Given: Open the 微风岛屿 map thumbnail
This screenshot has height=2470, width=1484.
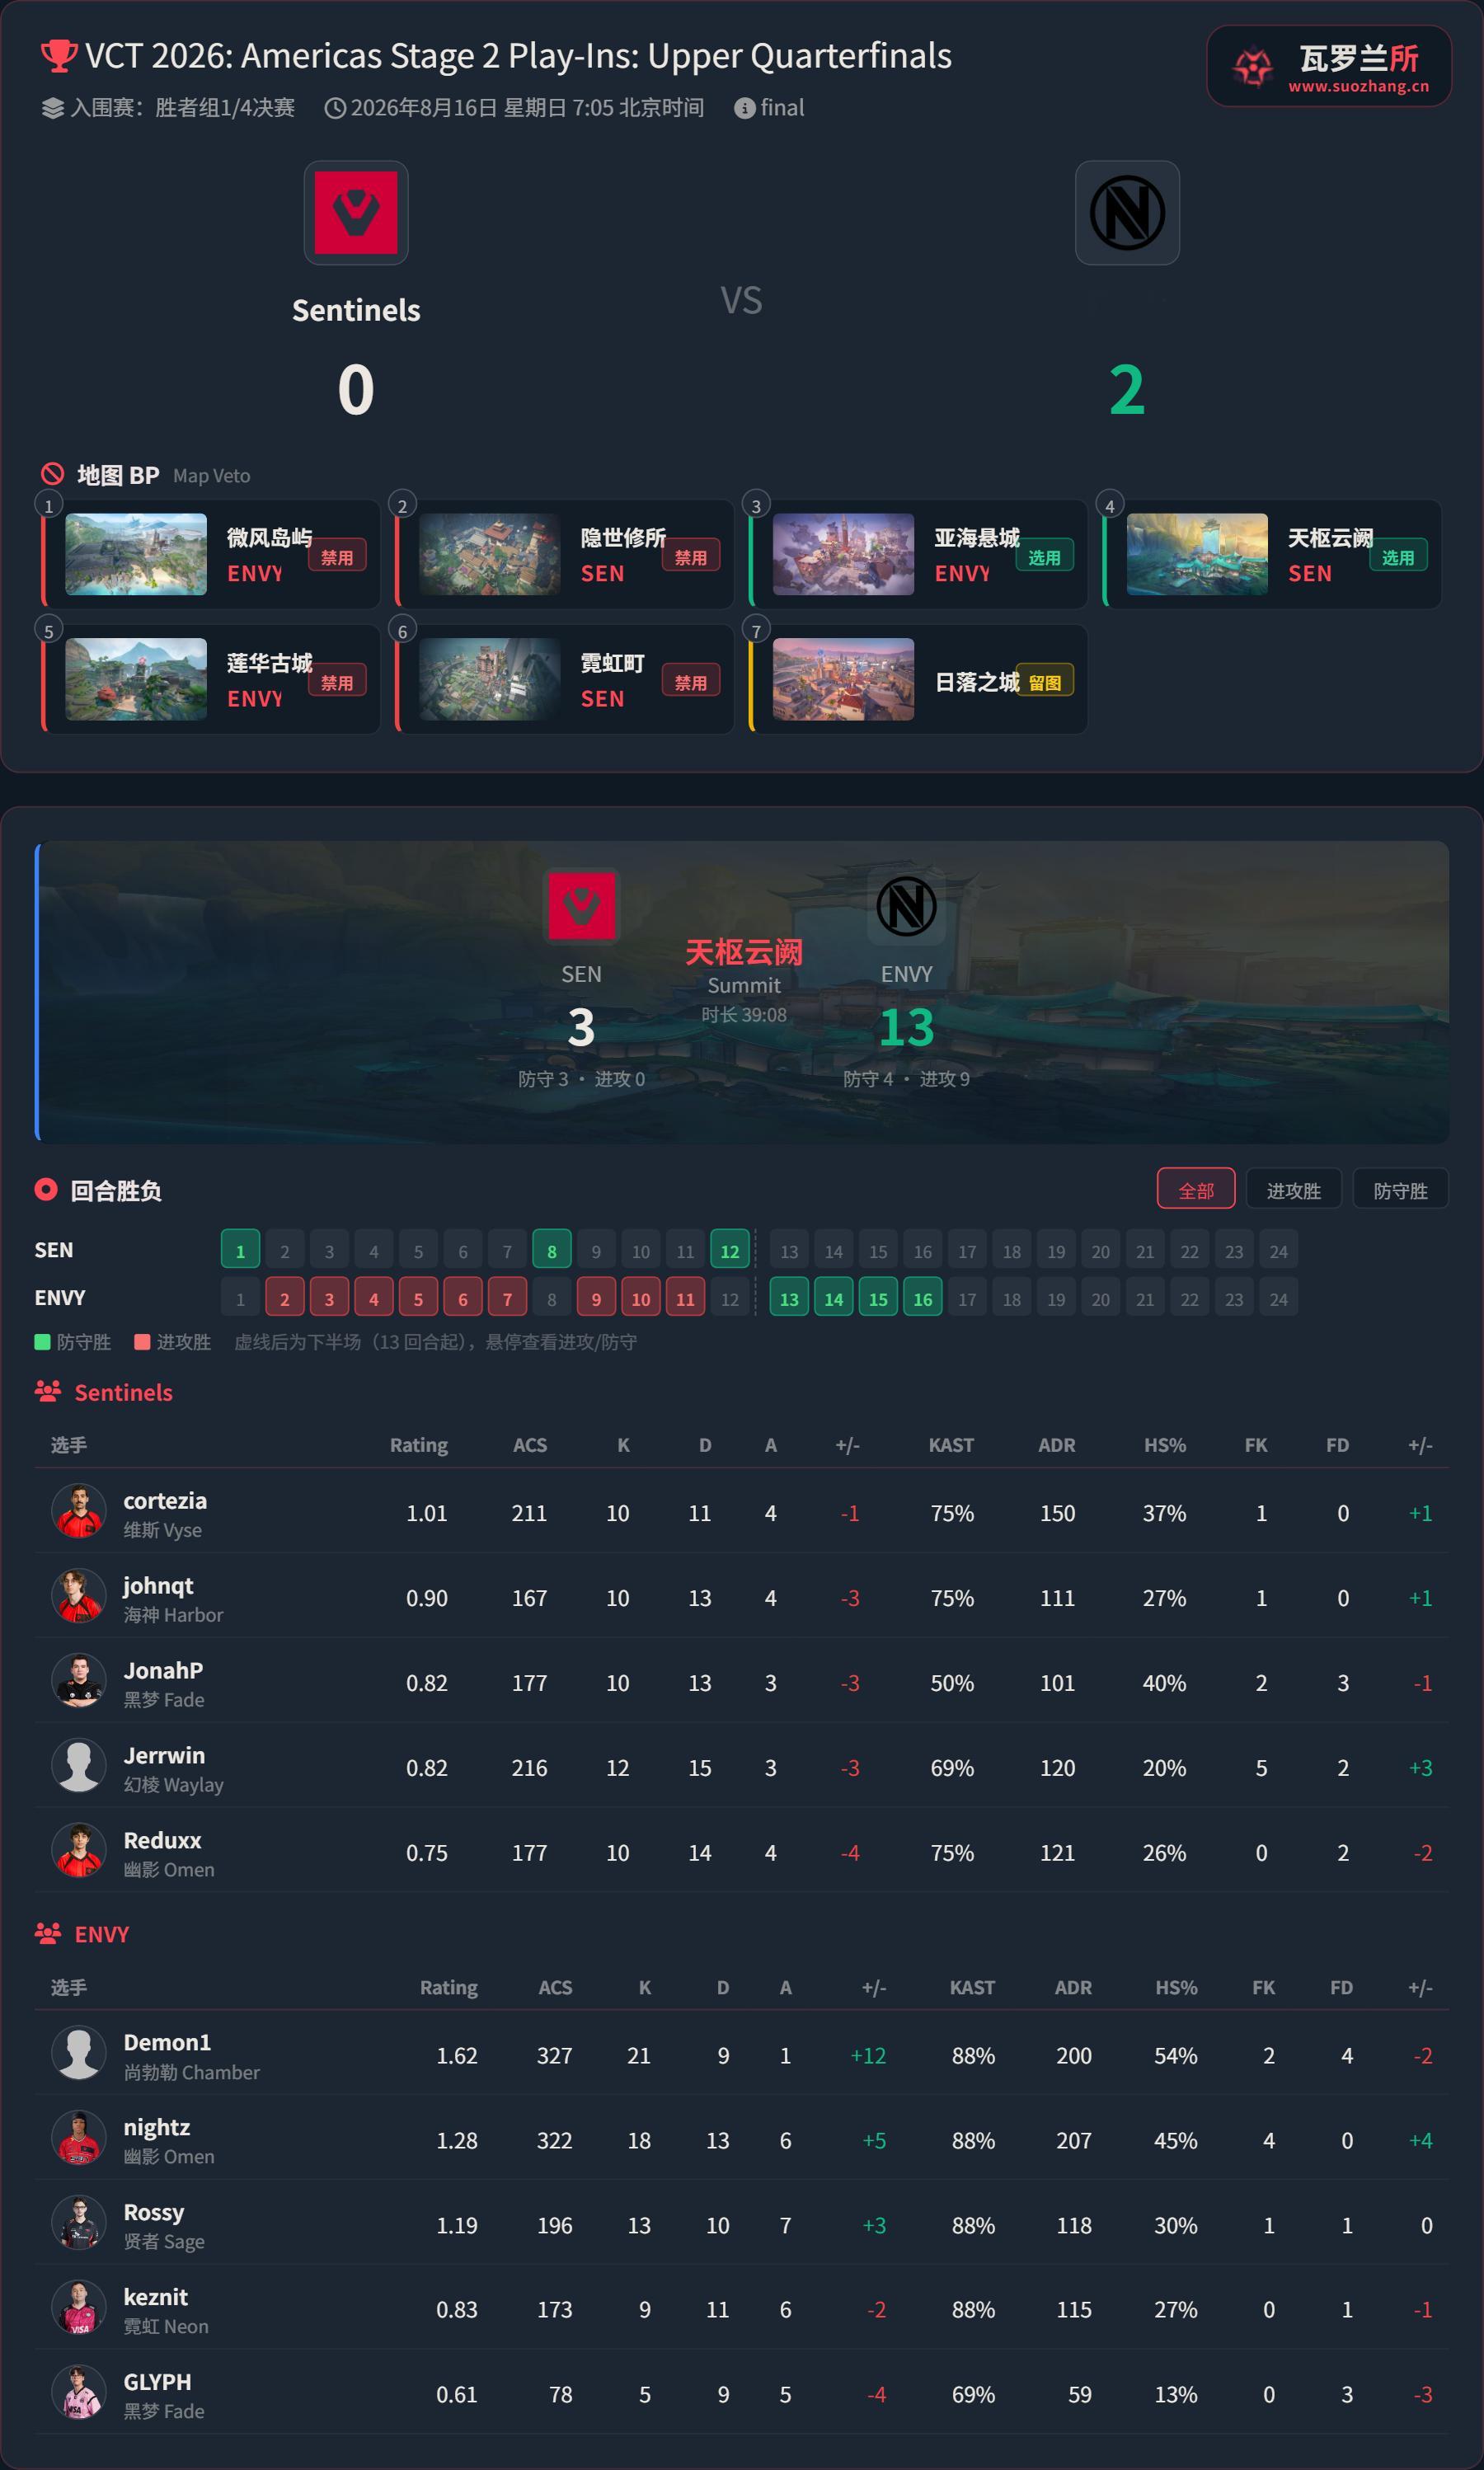Looking at the screenshot, I should [136, 554].
